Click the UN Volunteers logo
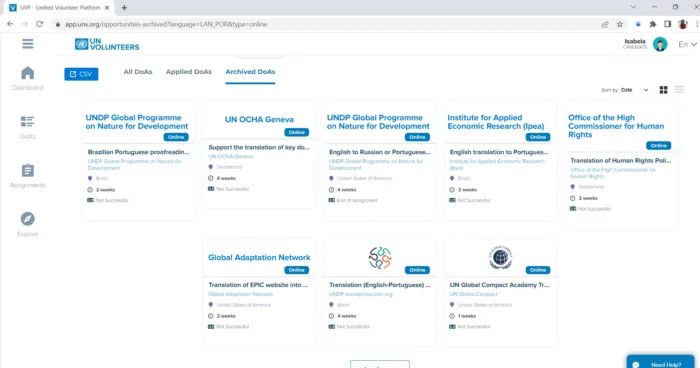 [x=107, y=44]
